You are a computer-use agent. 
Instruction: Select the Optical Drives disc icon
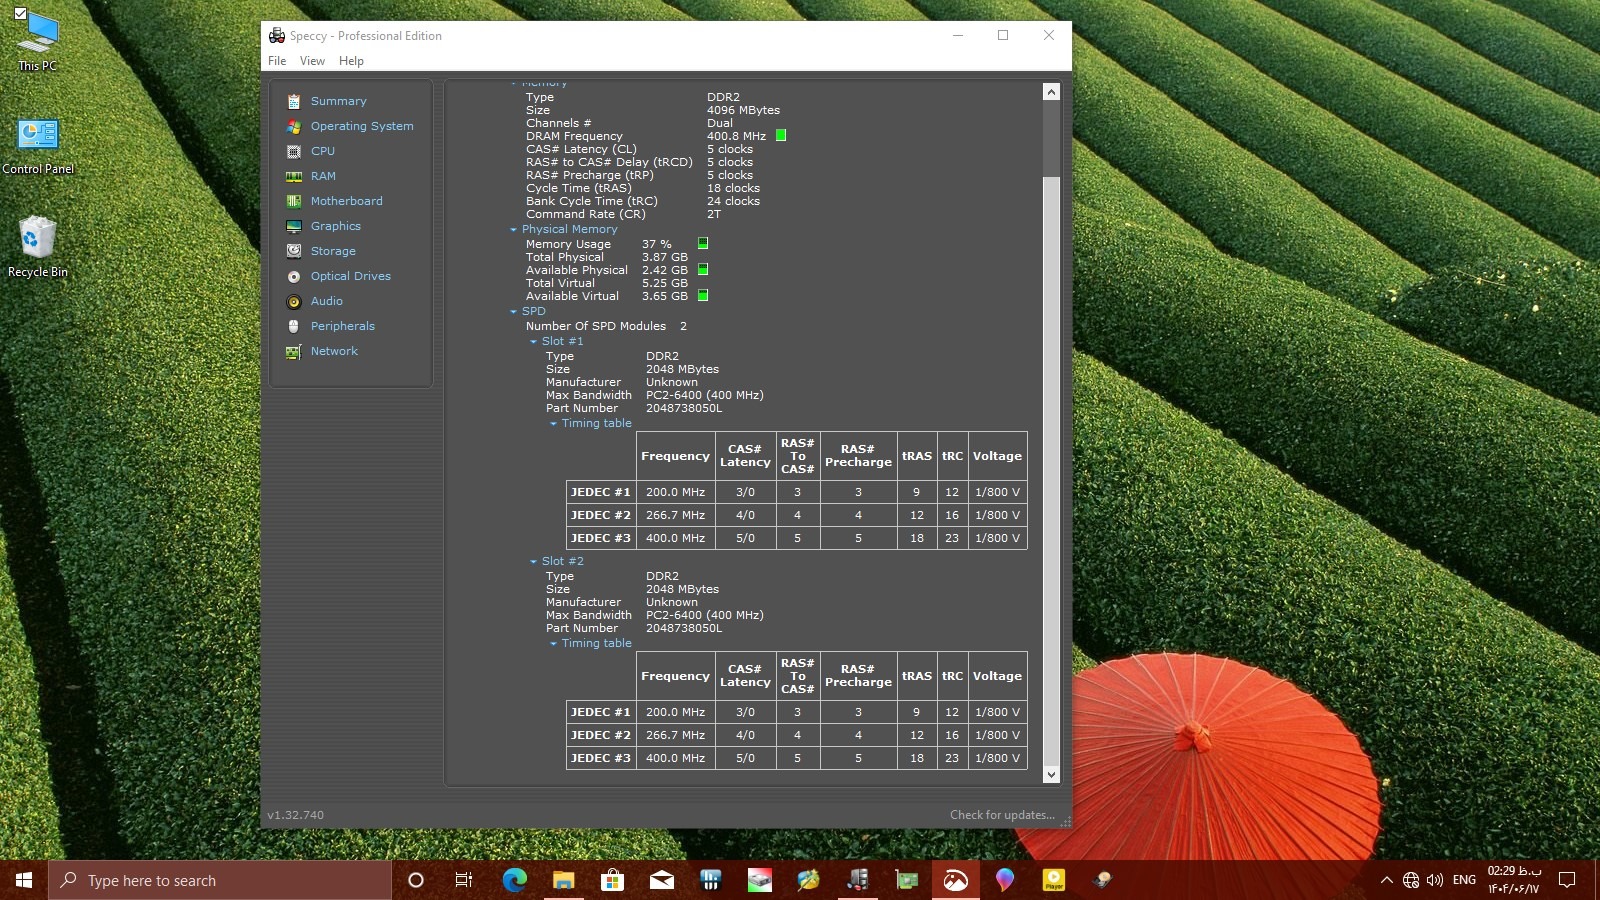294,276
